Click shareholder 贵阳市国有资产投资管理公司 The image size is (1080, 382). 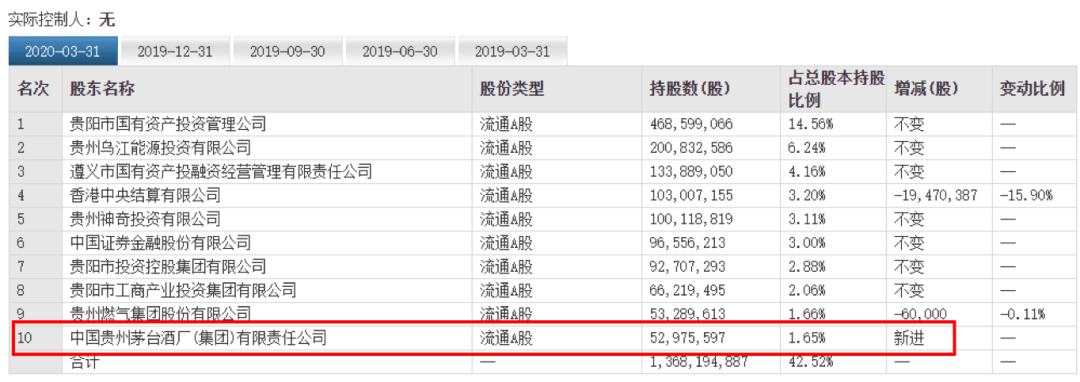[x=168, y=125]
